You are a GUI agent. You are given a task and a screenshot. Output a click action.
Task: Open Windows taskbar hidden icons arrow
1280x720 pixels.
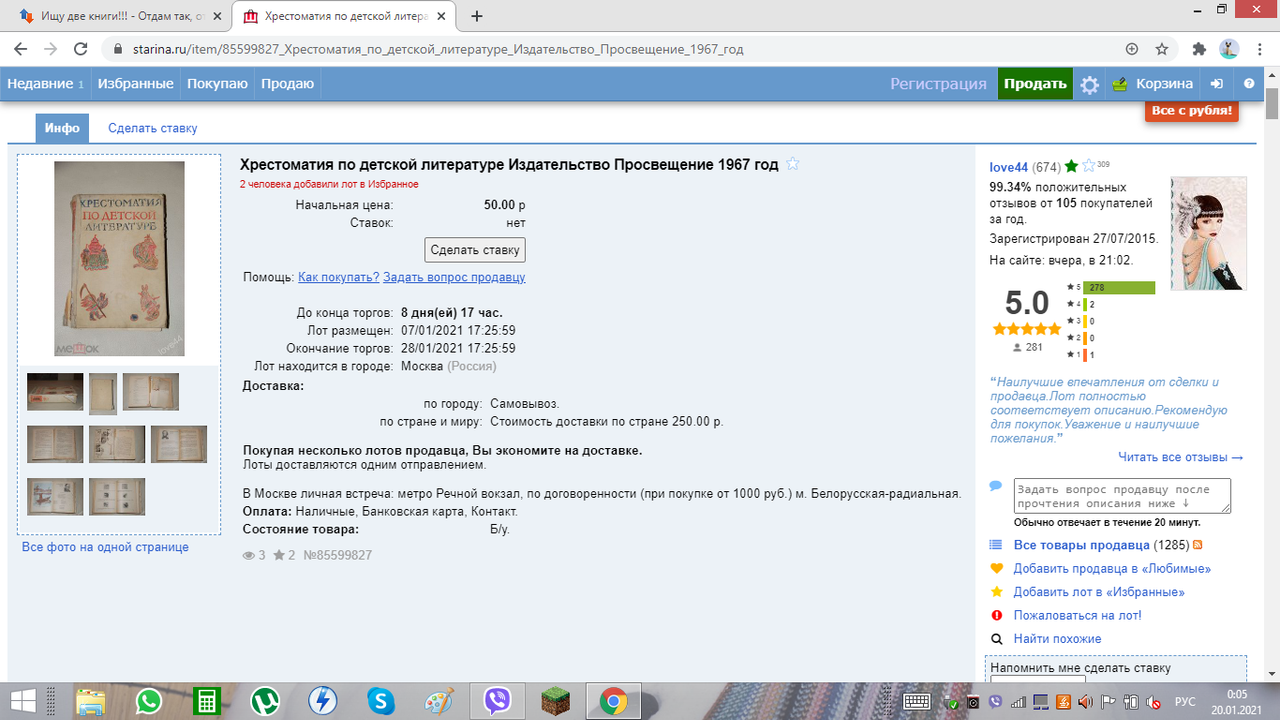tap(891, 701)
